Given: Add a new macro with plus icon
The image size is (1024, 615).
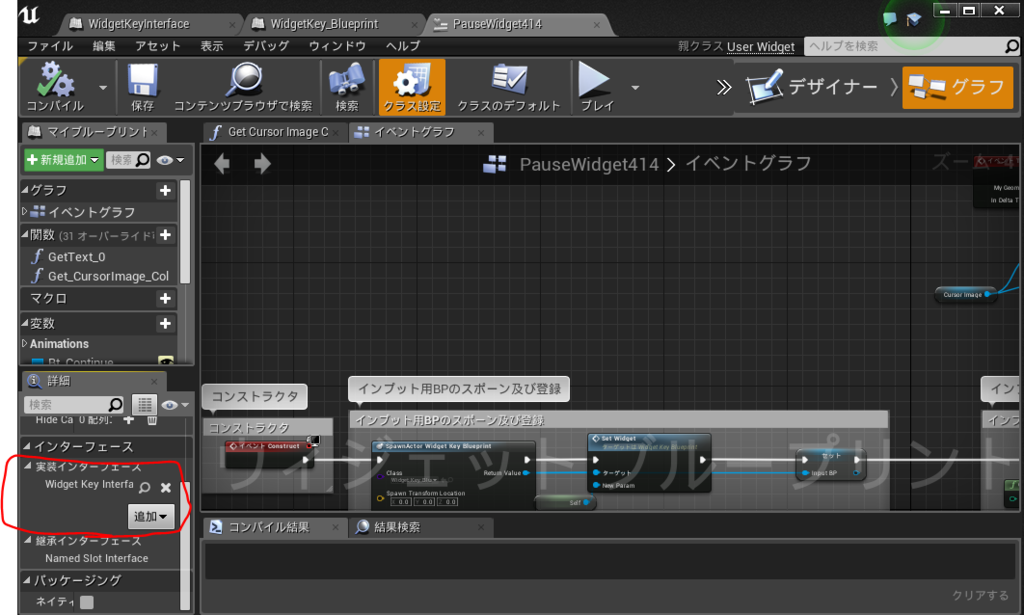Looking at the screenshot, I should point(165,298).
